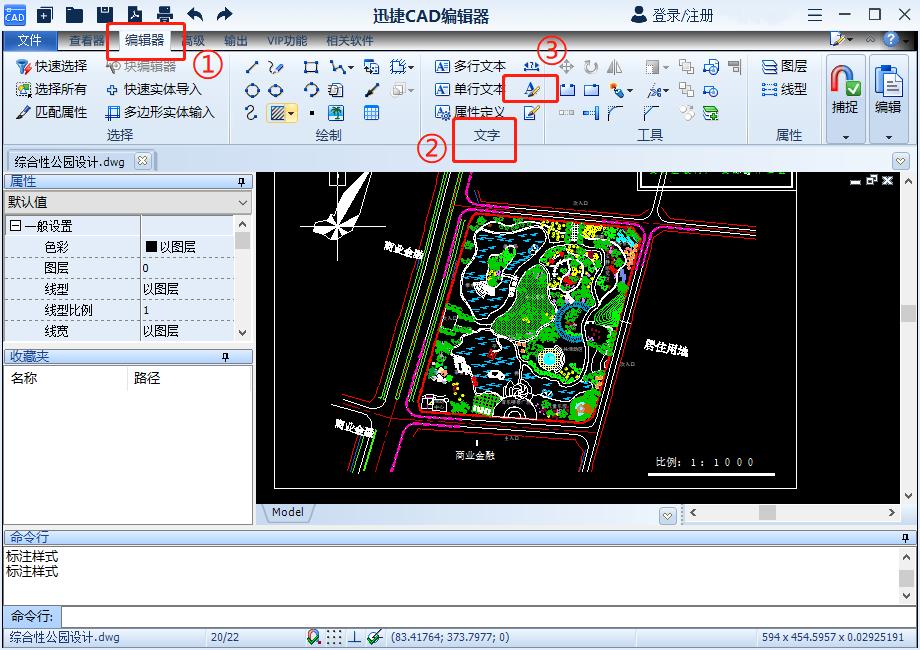Click the Print icon in quick toolbar
Screen dimensions: 920x650
click(x=165, y=15)
